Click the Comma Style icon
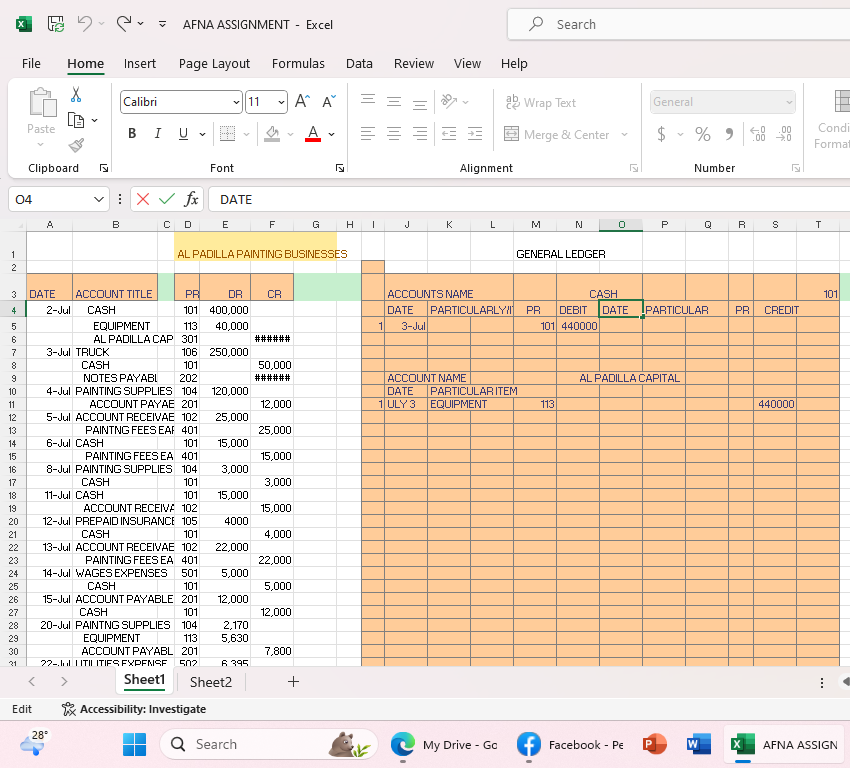Screen dimensions: 850x768 pos(730,133)
